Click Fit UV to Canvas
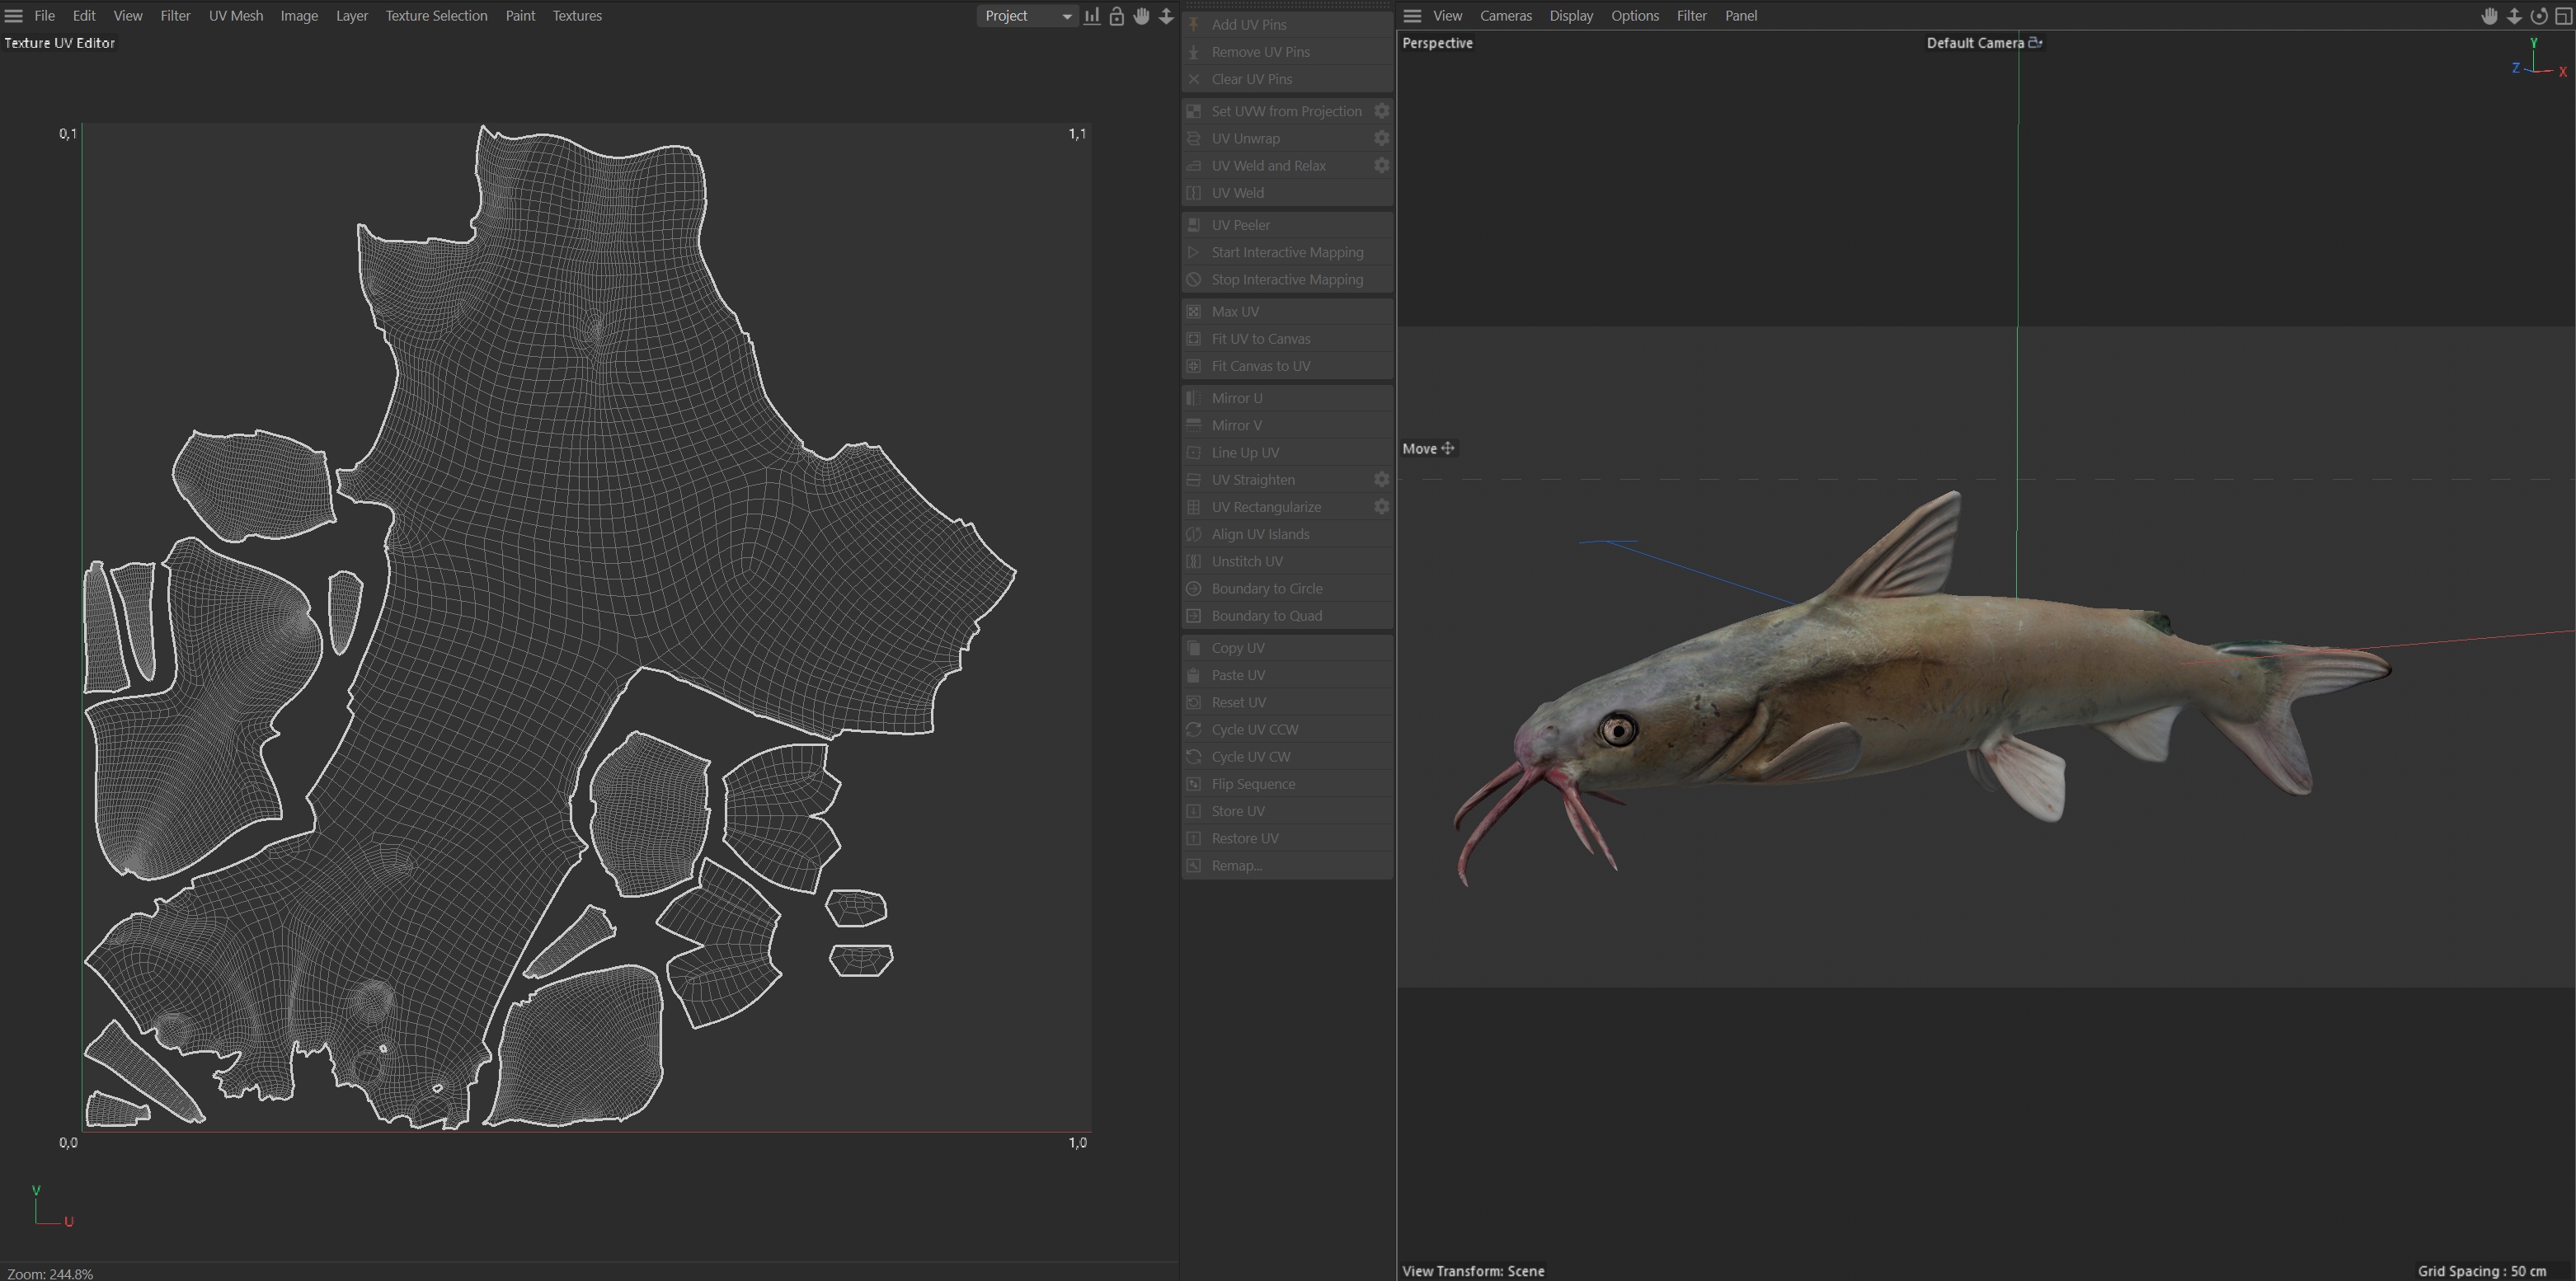 tap(1260, 339)
